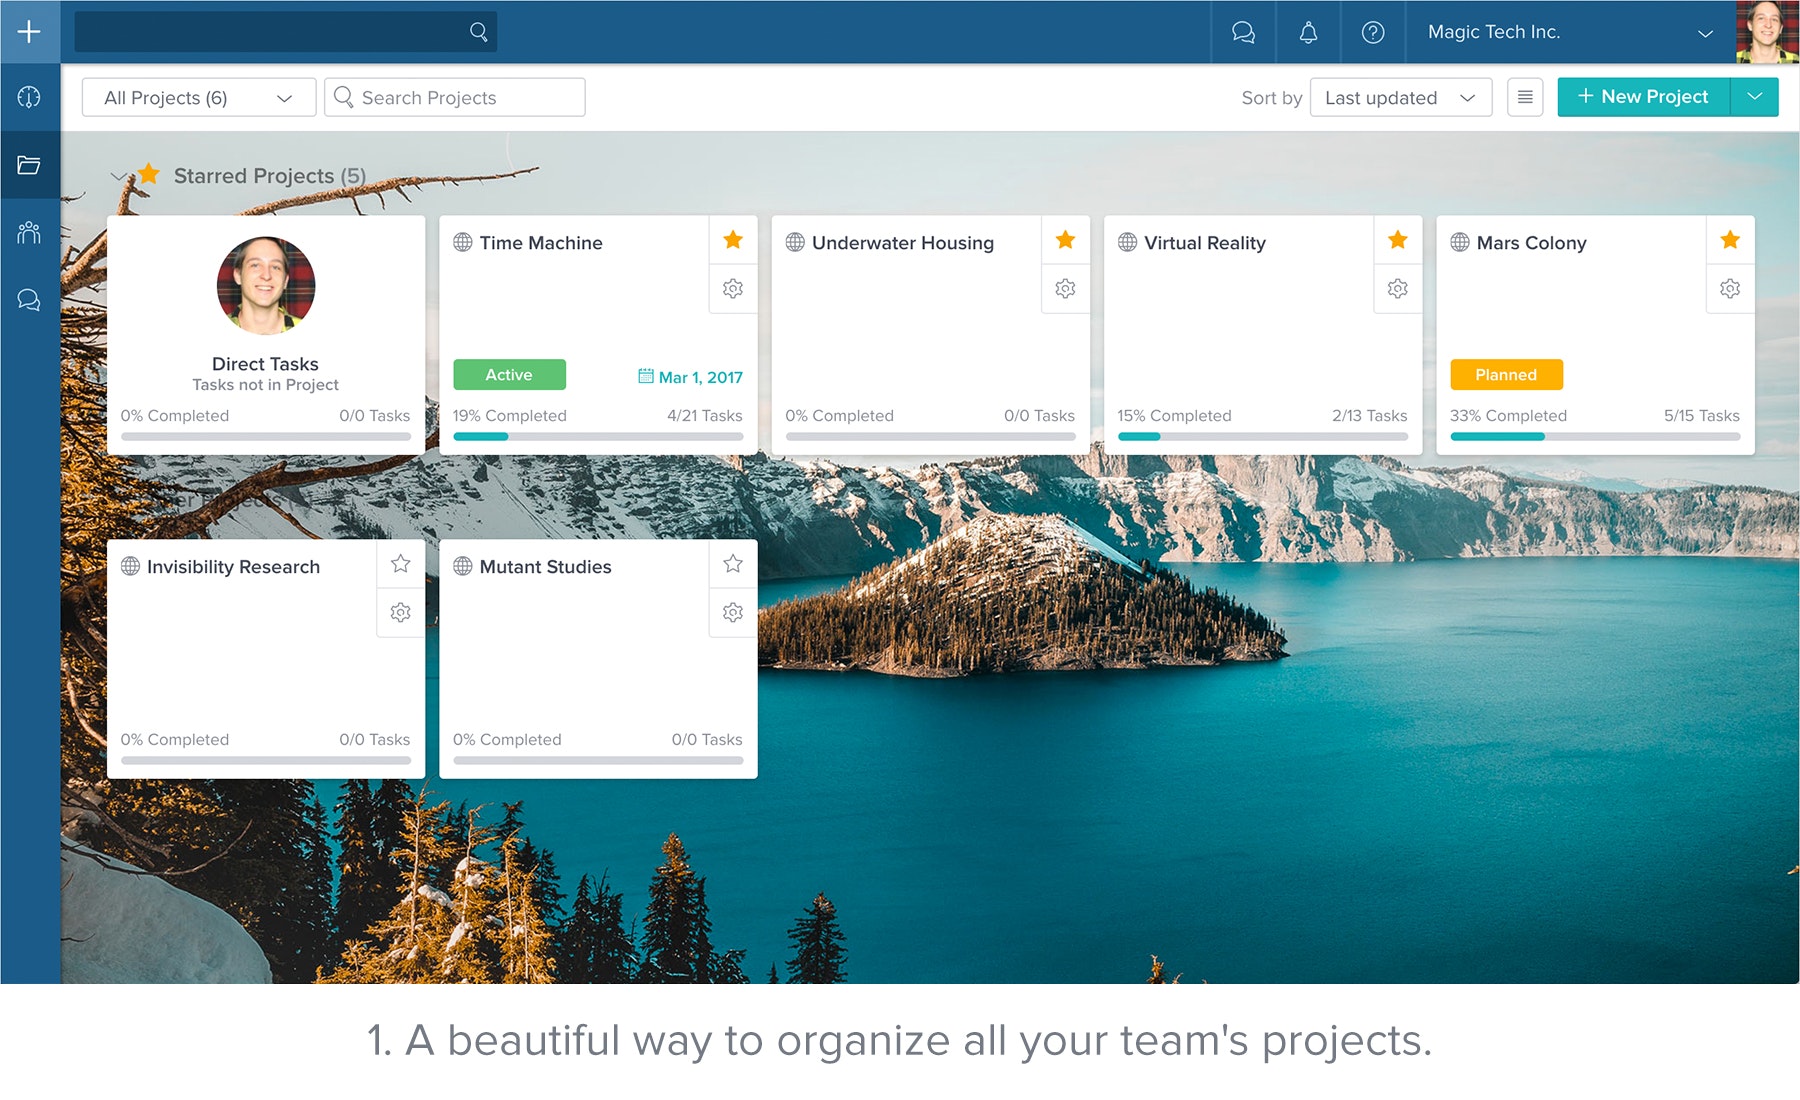Open the New Project dropdown arrow

1755,97
